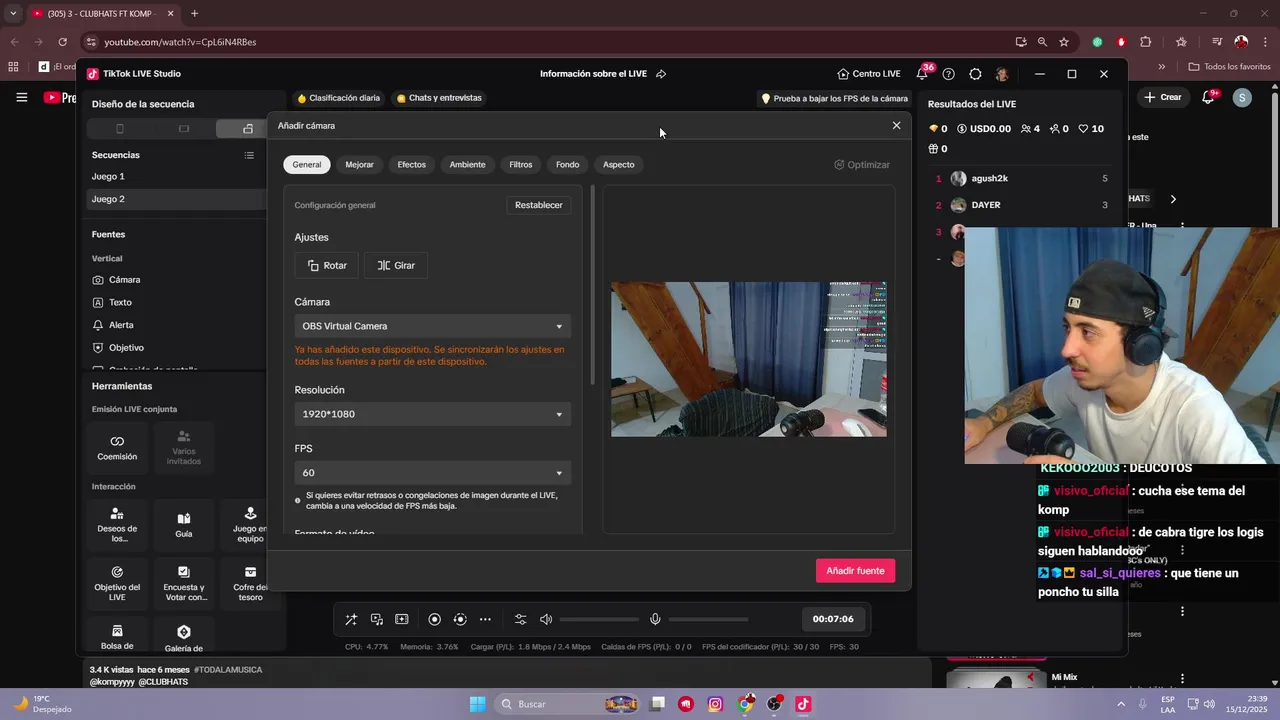
Task: Open the FPS 60 dropdown
Action: [433, 473]
